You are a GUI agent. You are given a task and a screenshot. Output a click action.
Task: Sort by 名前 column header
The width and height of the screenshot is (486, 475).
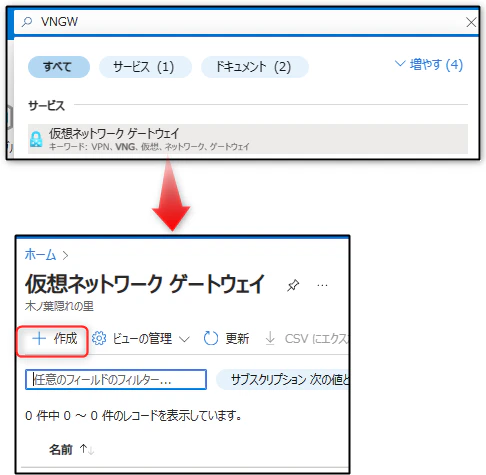(x=61, y=450)
